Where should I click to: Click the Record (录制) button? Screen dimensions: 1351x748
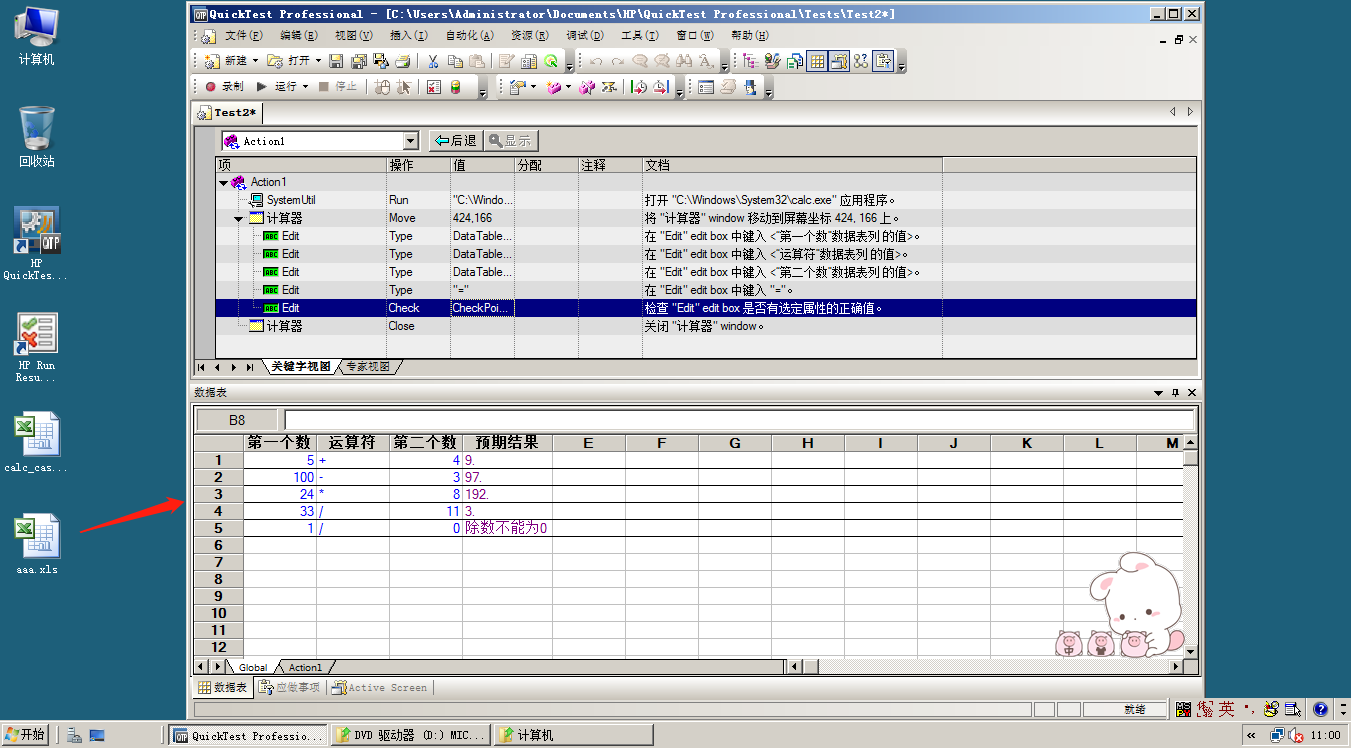click(224, 87)
